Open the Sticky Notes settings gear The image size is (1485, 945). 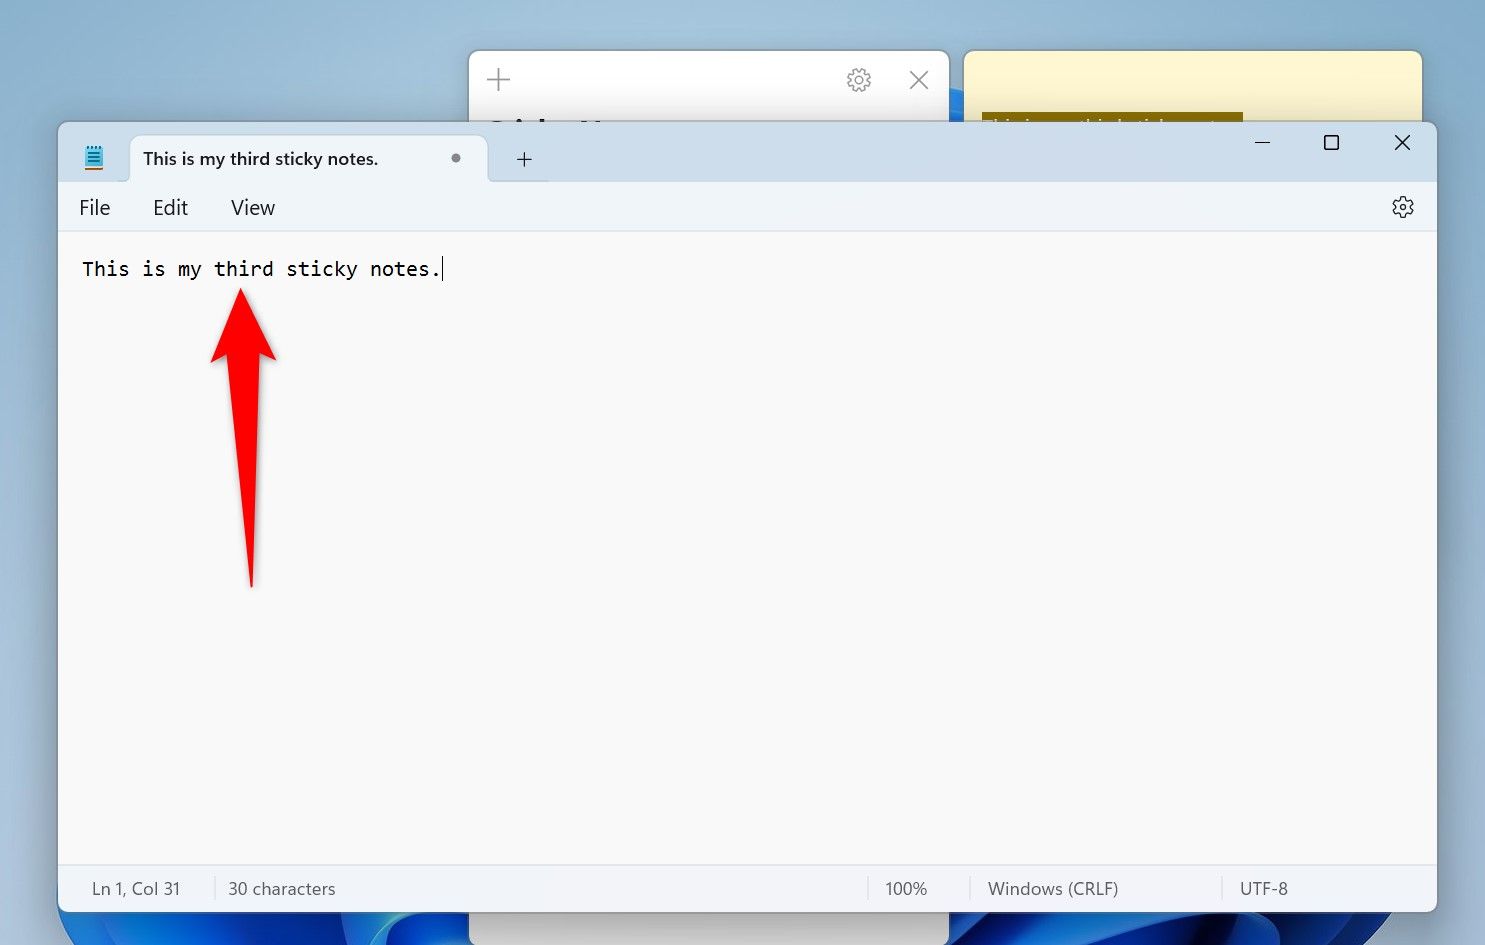pyautogui.click(x=859, y=80)
